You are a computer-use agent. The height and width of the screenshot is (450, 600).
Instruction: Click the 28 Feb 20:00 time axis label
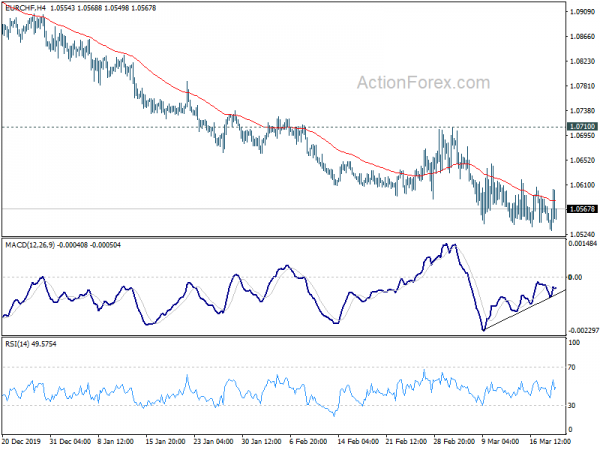[454, 441]
